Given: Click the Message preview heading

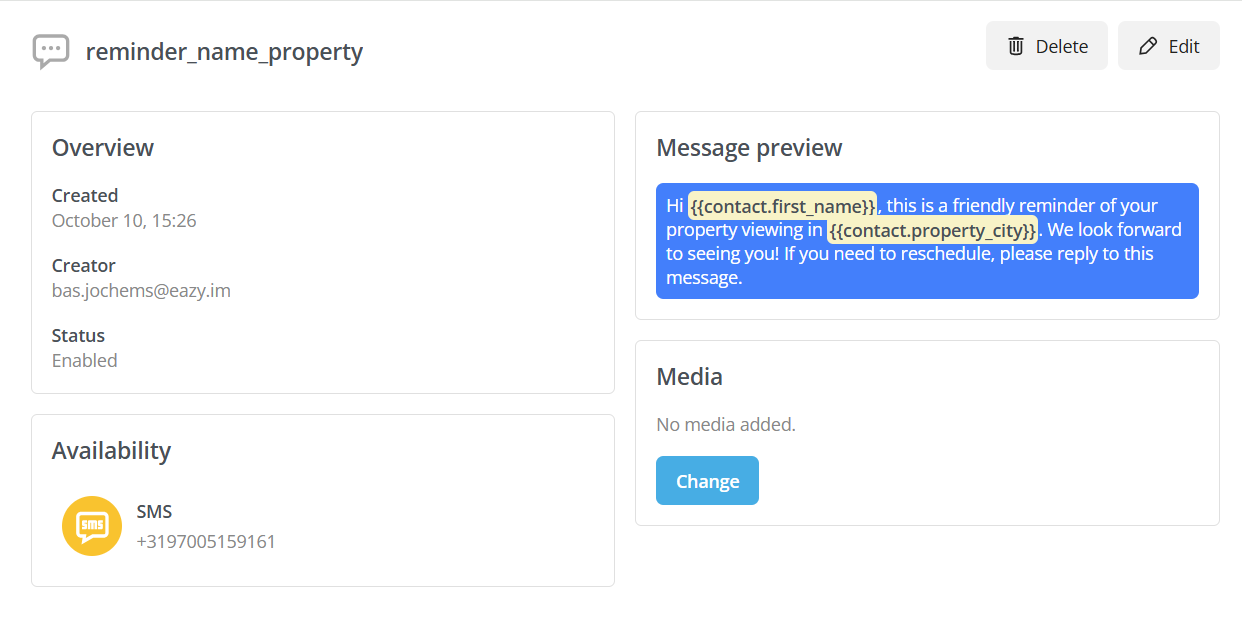Looking at the screenshot, I should pos(749,148).
